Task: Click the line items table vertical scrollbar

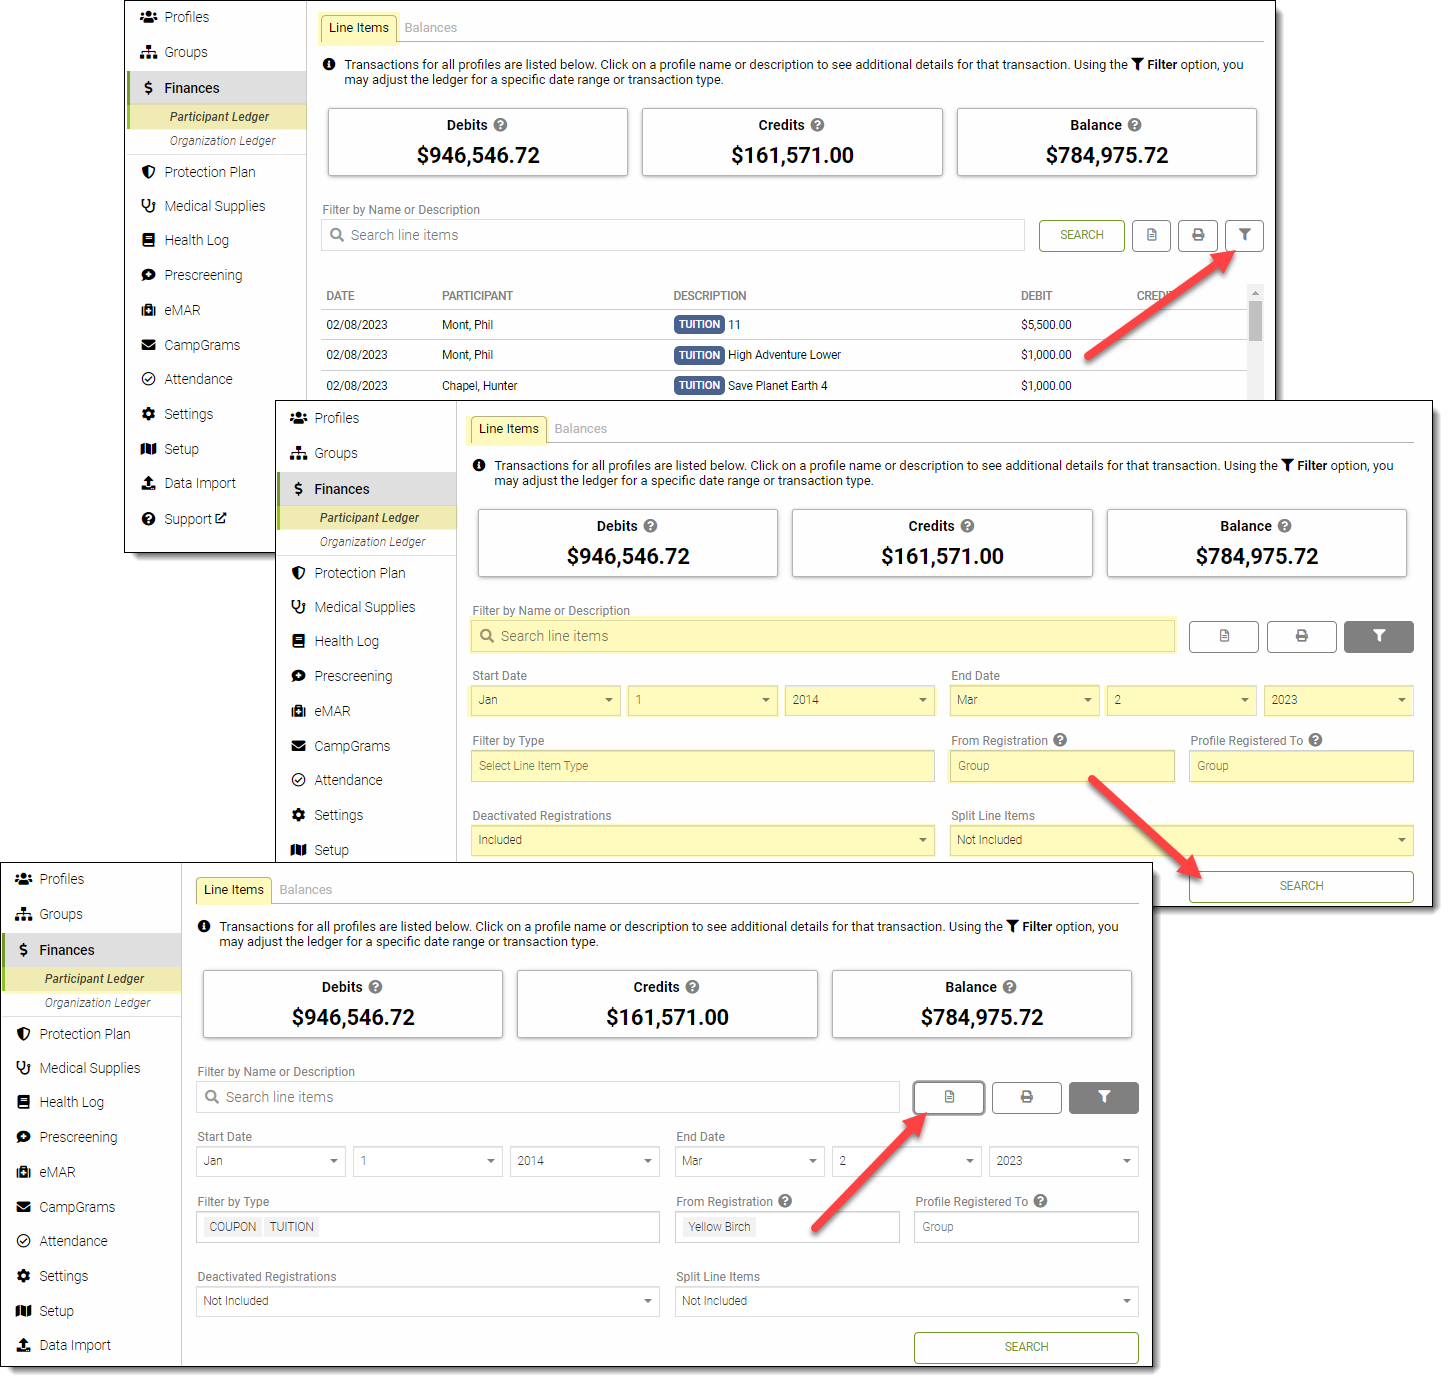Action: coord(1255,320)
